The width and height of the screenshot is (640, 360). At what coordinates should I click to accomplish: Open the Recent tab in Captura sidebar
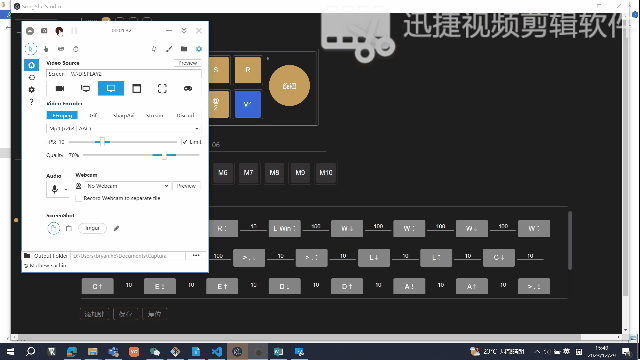pyautogui.click(x=31, y=77)
